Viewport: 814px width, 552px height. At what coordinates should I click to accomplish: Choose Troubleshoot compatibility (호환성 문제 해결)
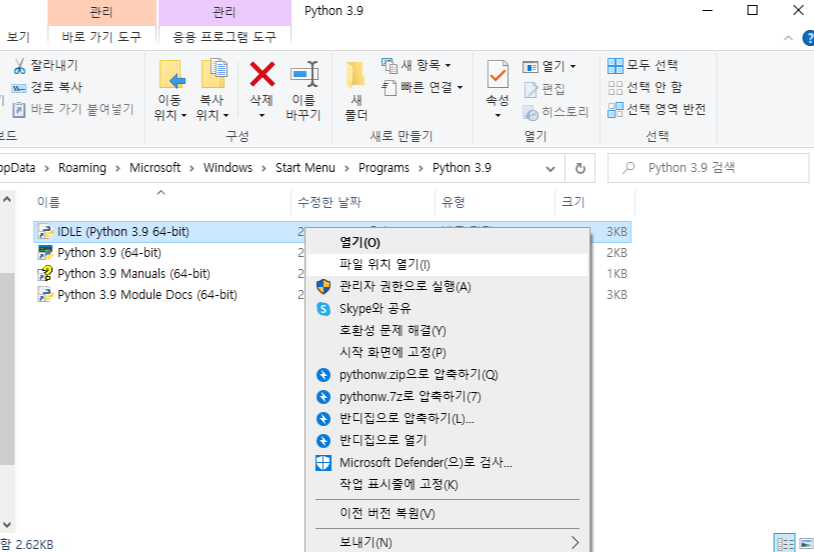point(447,330)
